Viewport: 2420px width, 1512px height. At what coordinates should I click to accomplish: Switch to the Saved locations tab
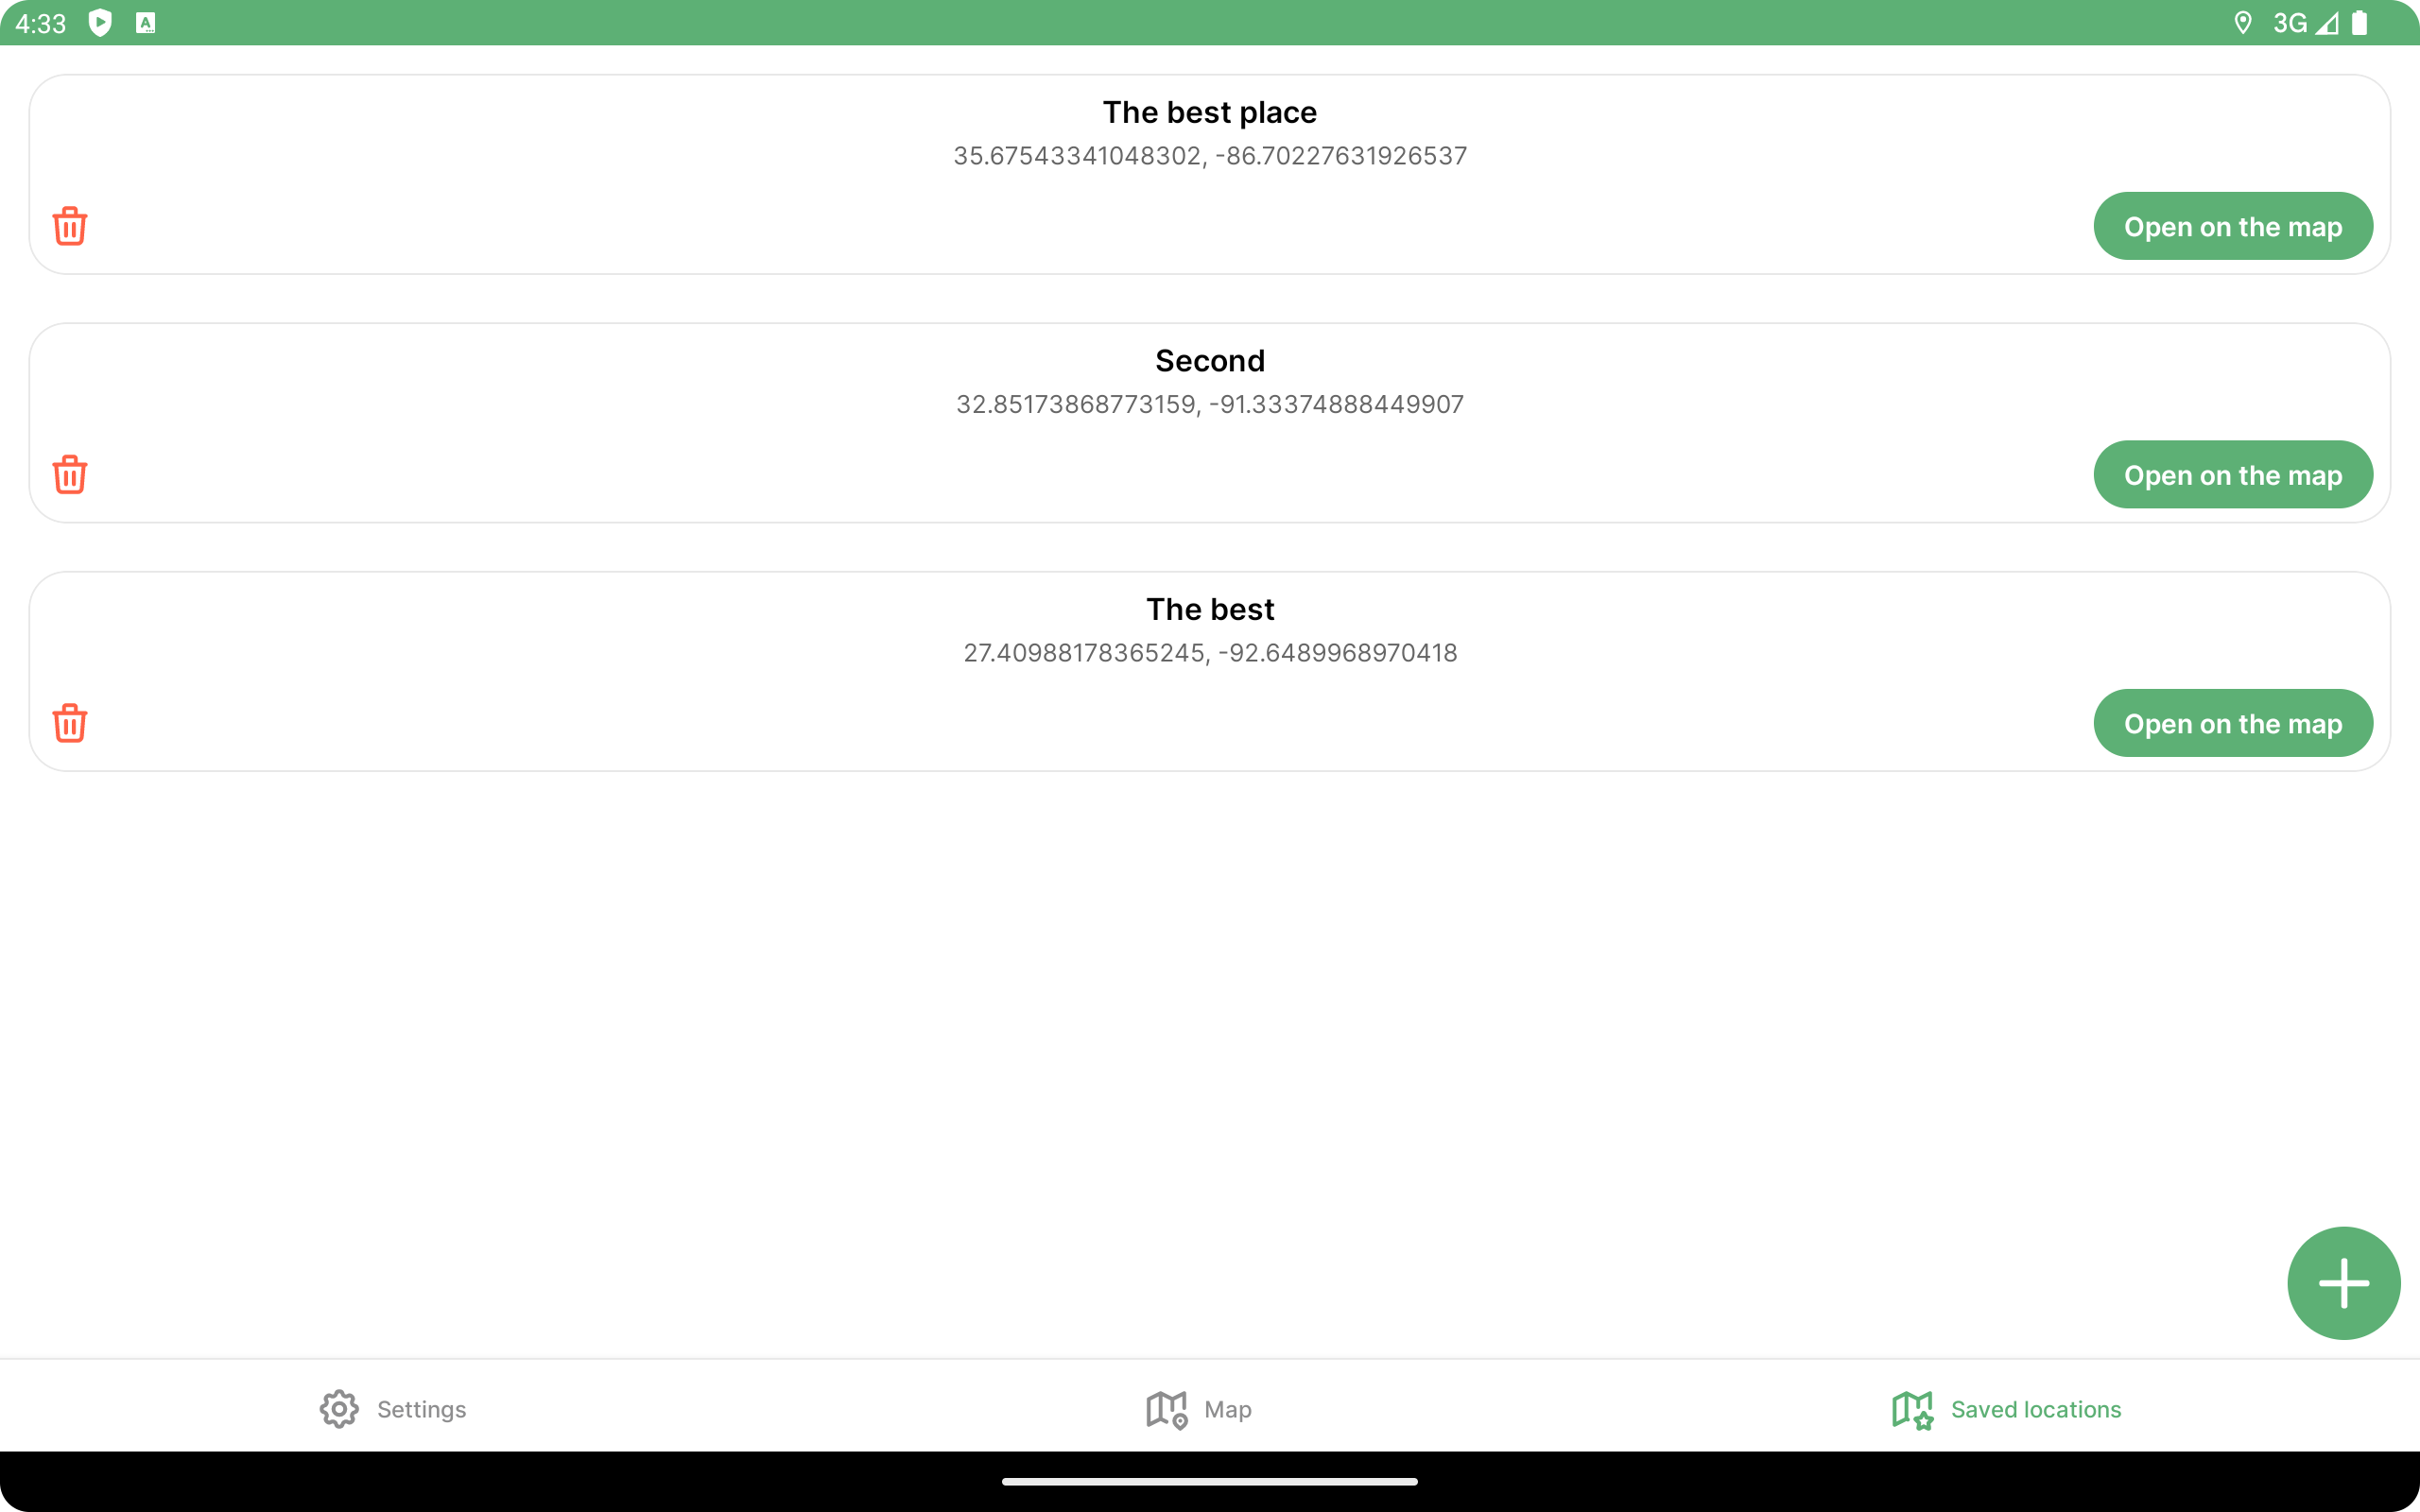2006,1409
